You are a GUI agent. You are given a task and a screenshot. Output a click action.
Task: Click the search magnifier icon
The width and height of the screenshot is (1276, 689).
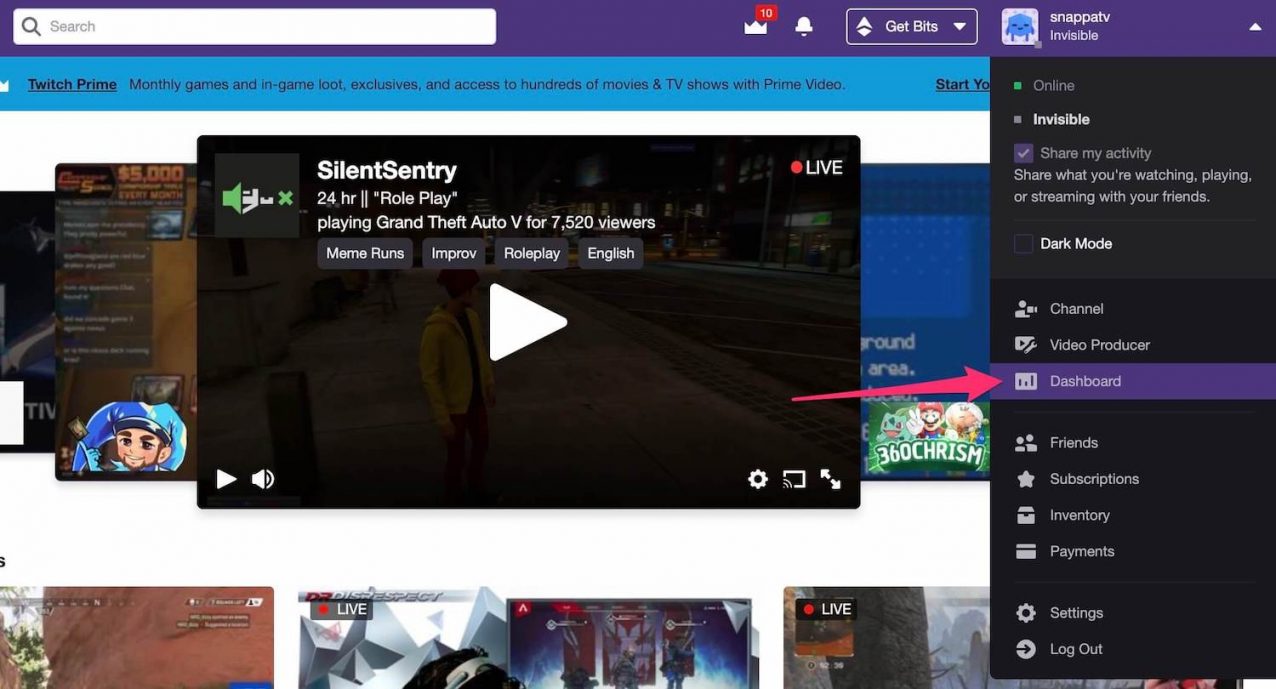click(x=31, y=26)
